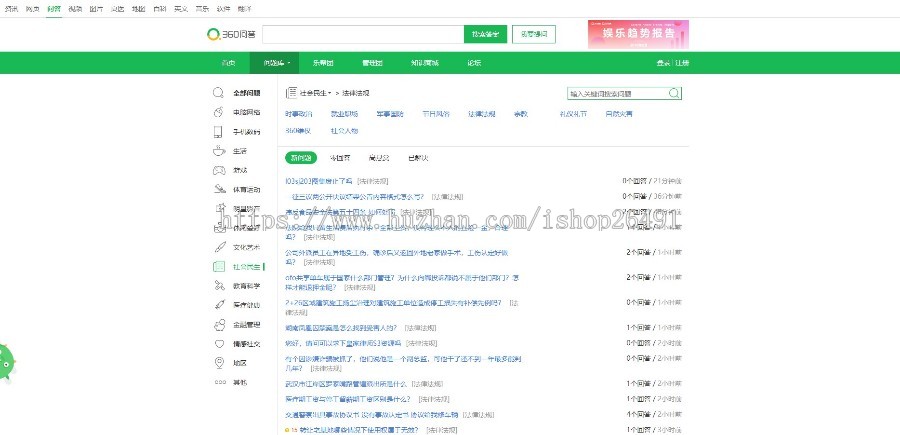Click the 360问答 logo

pyautogui.click(x=230, y=34)
